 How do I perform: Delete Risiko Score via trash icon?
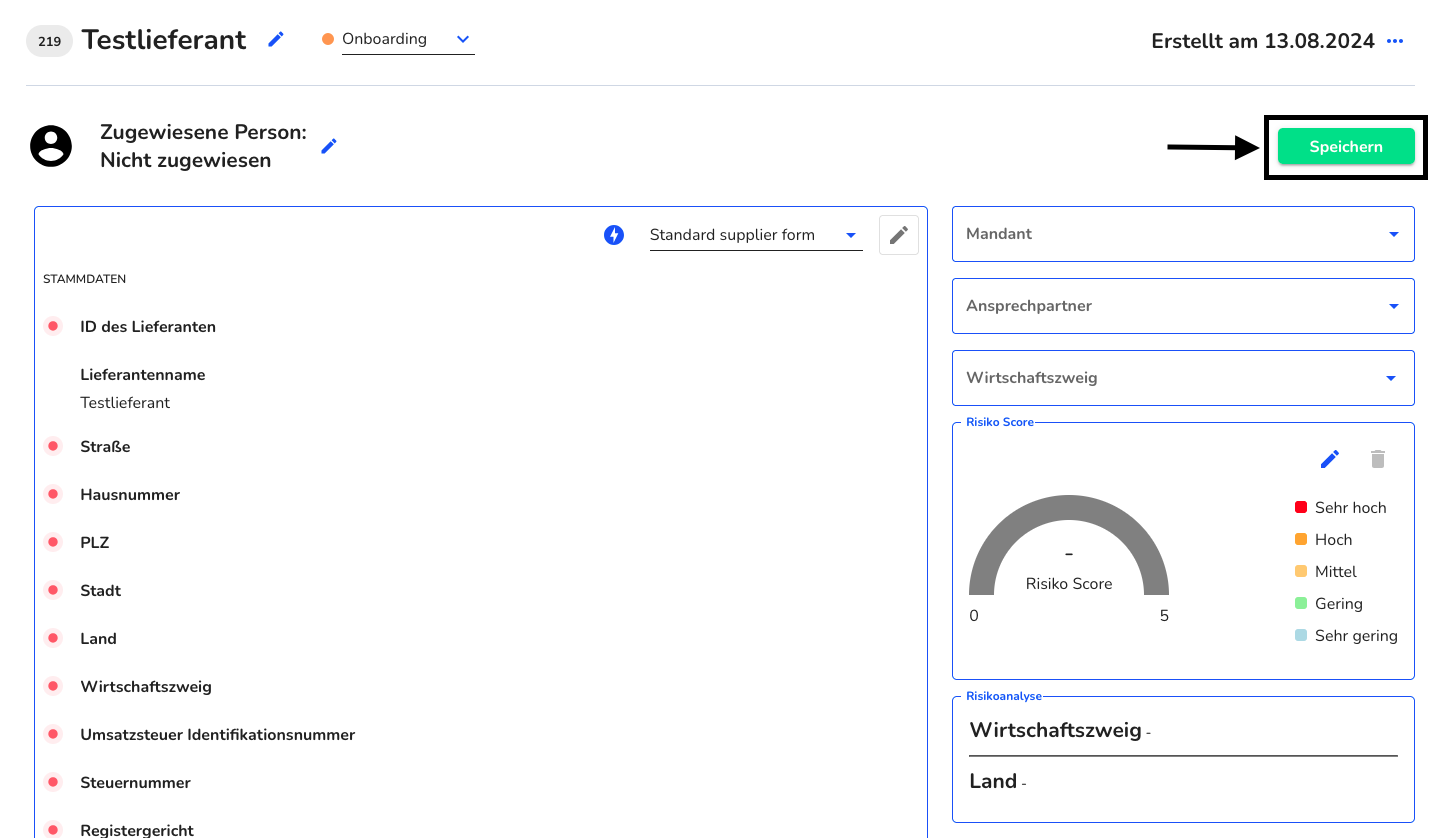[1378, 459]
